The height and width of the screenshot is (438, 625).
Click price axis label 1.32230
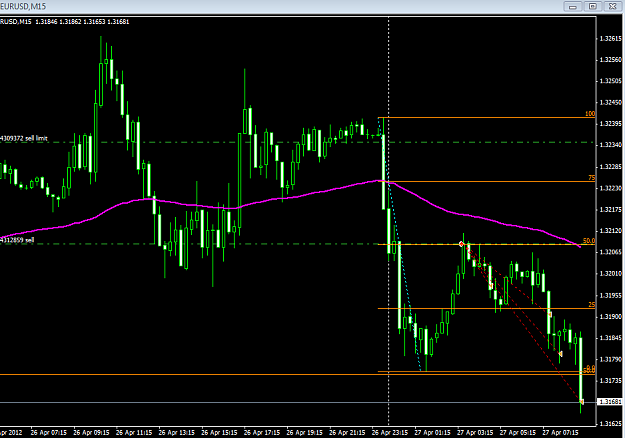tap(610, 188)
